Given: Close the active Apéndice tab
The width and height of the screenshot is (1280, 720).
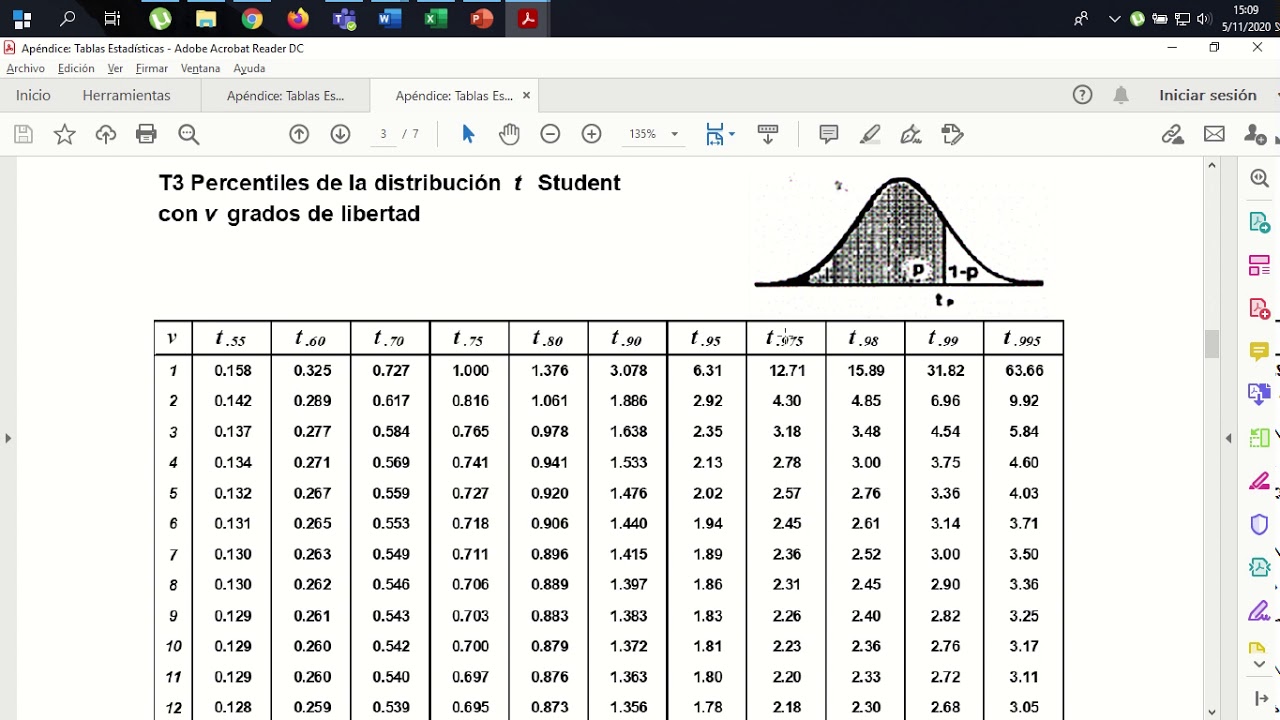Looking at the screenshot, I should (526, 96).
